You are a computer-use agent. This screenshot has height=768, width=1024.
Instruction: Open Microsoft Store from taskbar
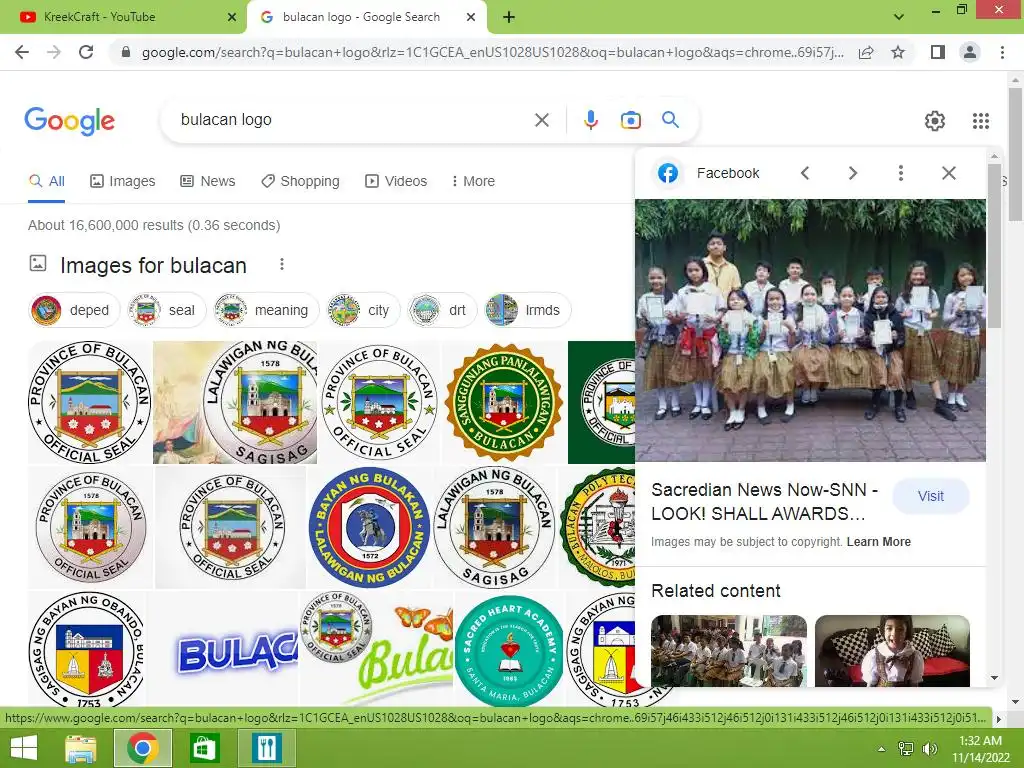204,748
